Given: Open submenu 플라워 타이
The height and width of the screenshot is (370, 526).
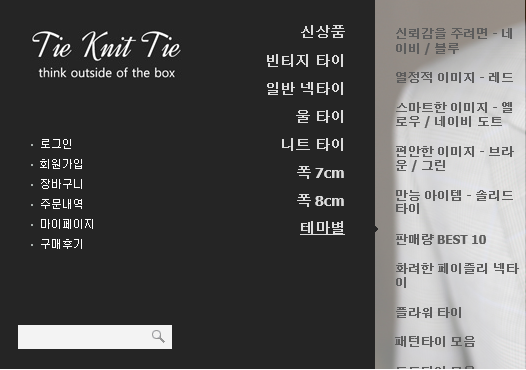Looking at the screenshot, I should [x=428, y=313].
